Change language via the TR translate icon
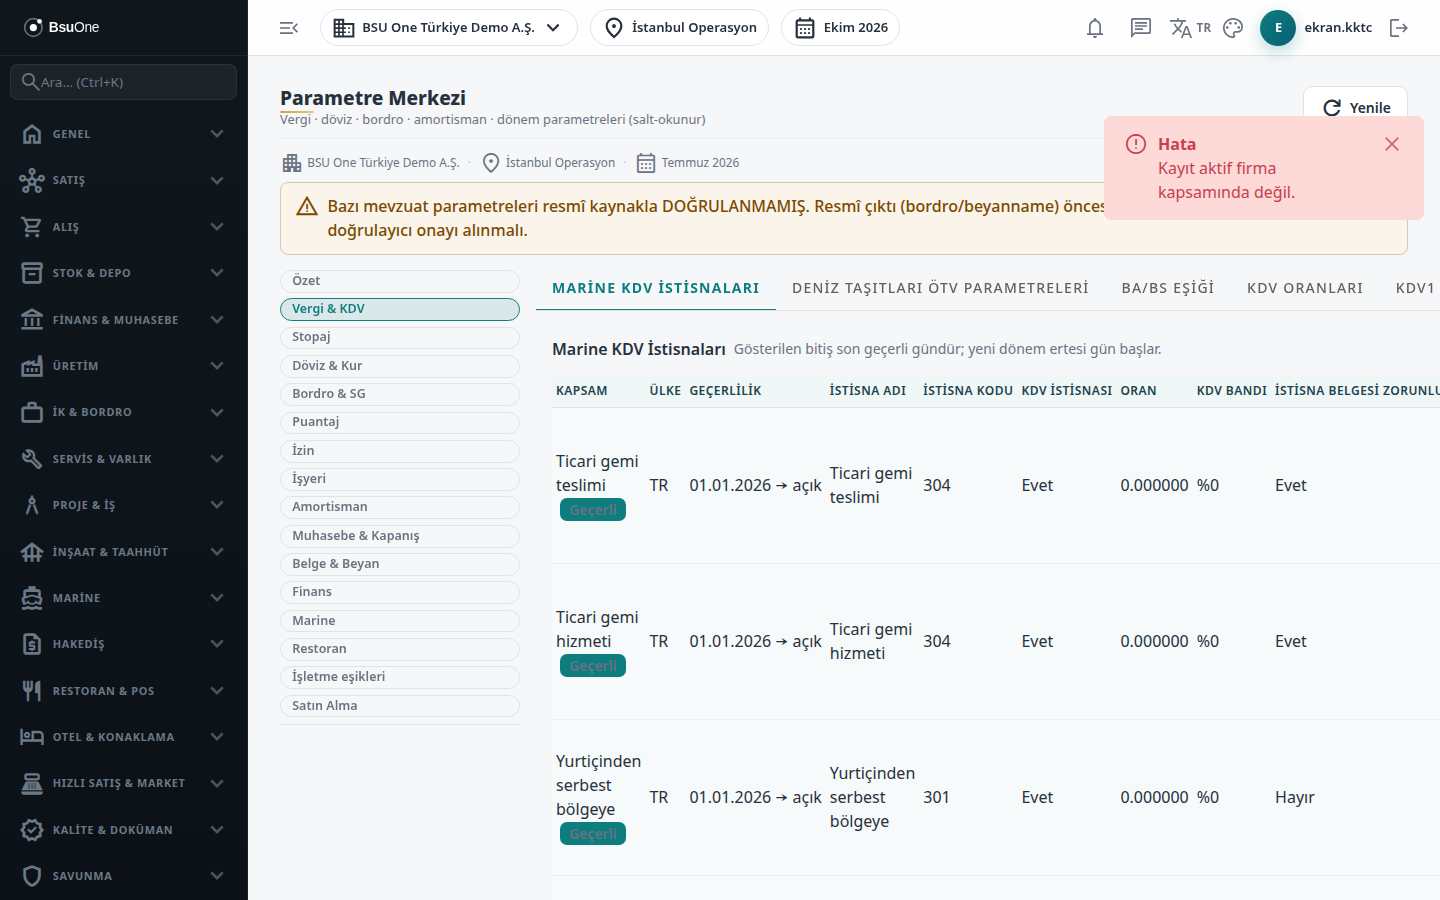 coord(1190,28)
